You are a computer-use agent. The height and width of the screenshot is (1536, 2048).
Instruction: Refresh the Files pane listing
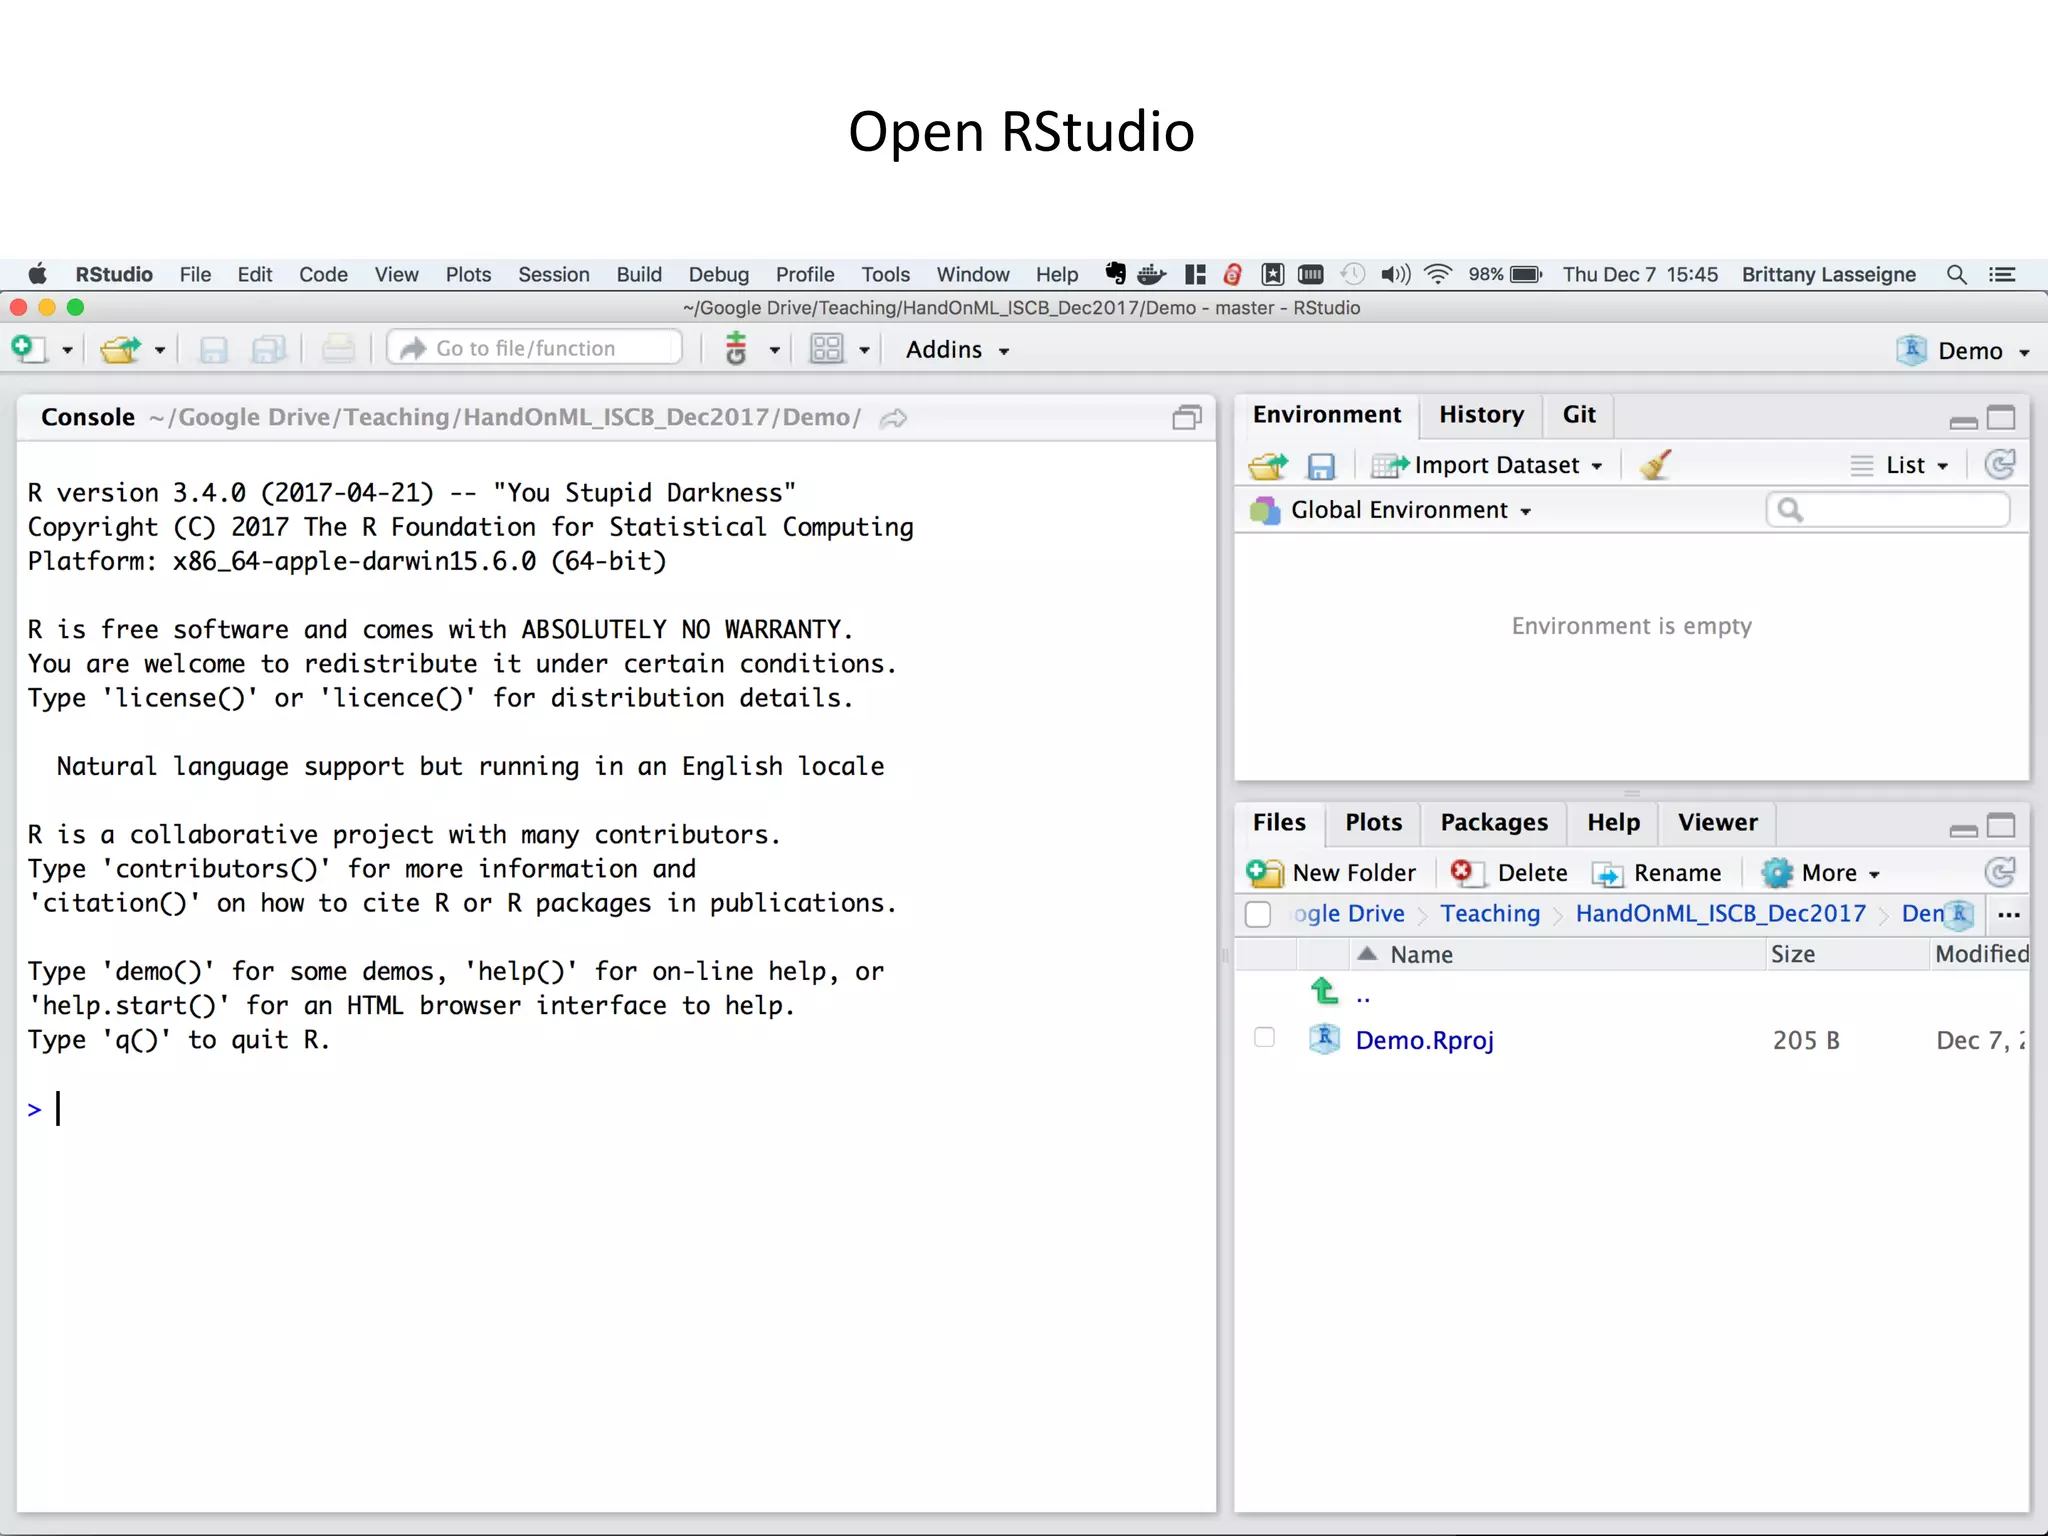[x=1999, y=872]
